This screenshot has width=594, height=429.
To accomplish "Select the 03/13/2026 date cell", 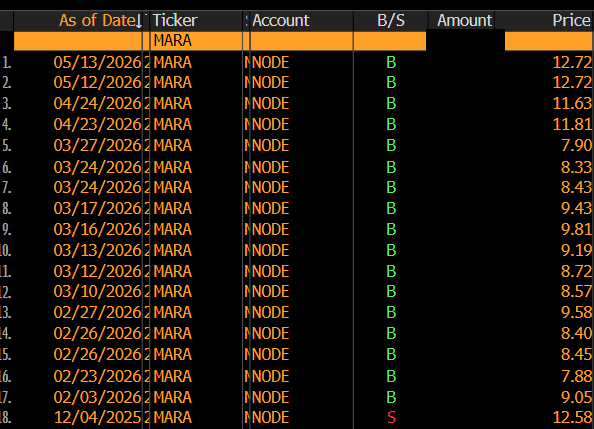I will (x=97, y=251).
